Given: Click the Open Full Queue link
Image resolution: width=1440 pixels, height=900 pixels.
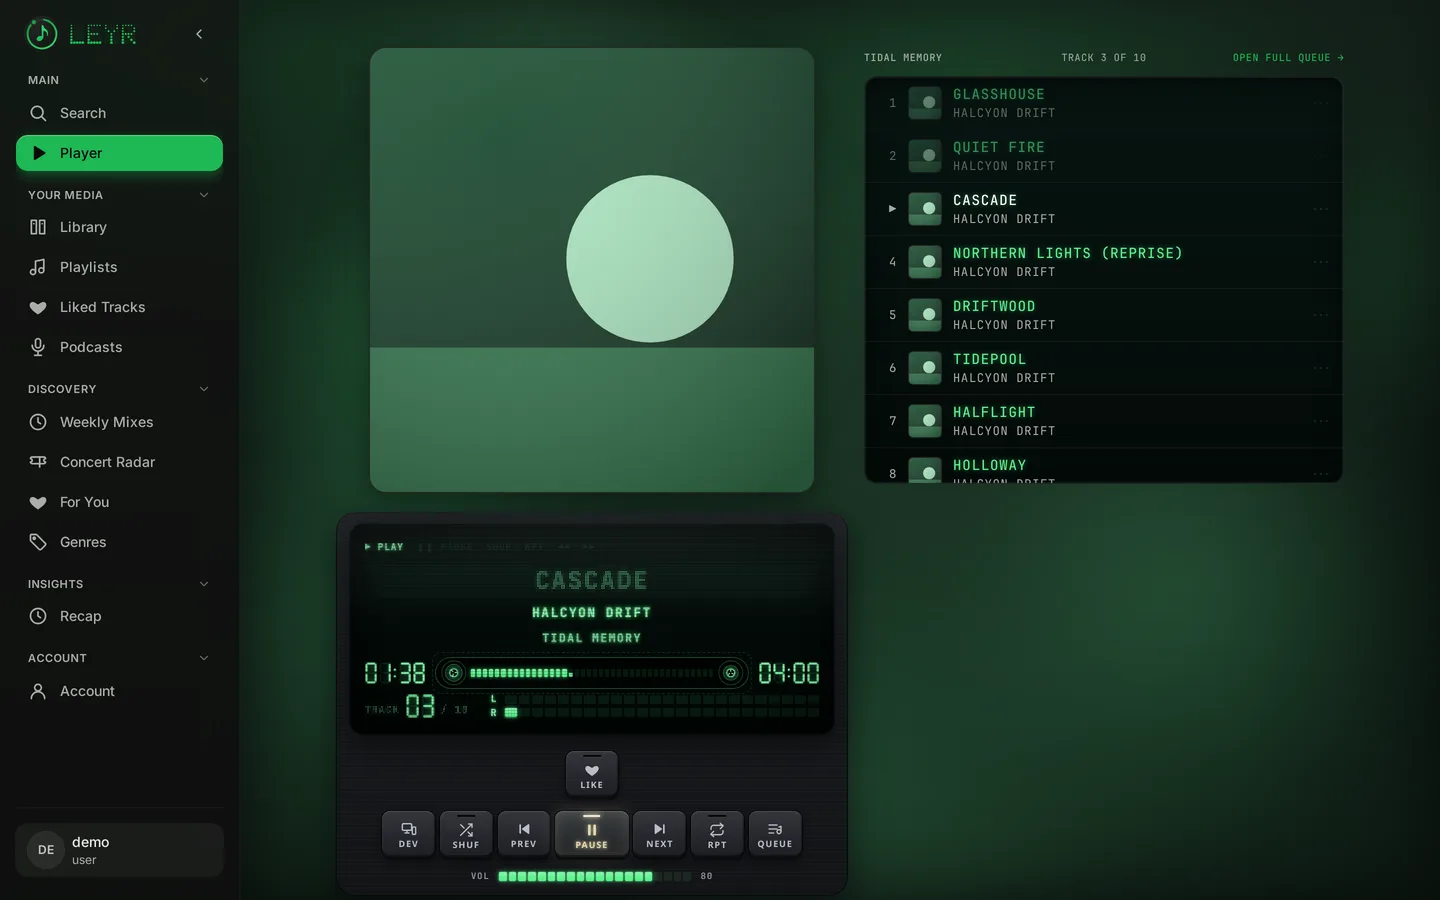Looking at the screenshot, I should tap(1288, 58).
